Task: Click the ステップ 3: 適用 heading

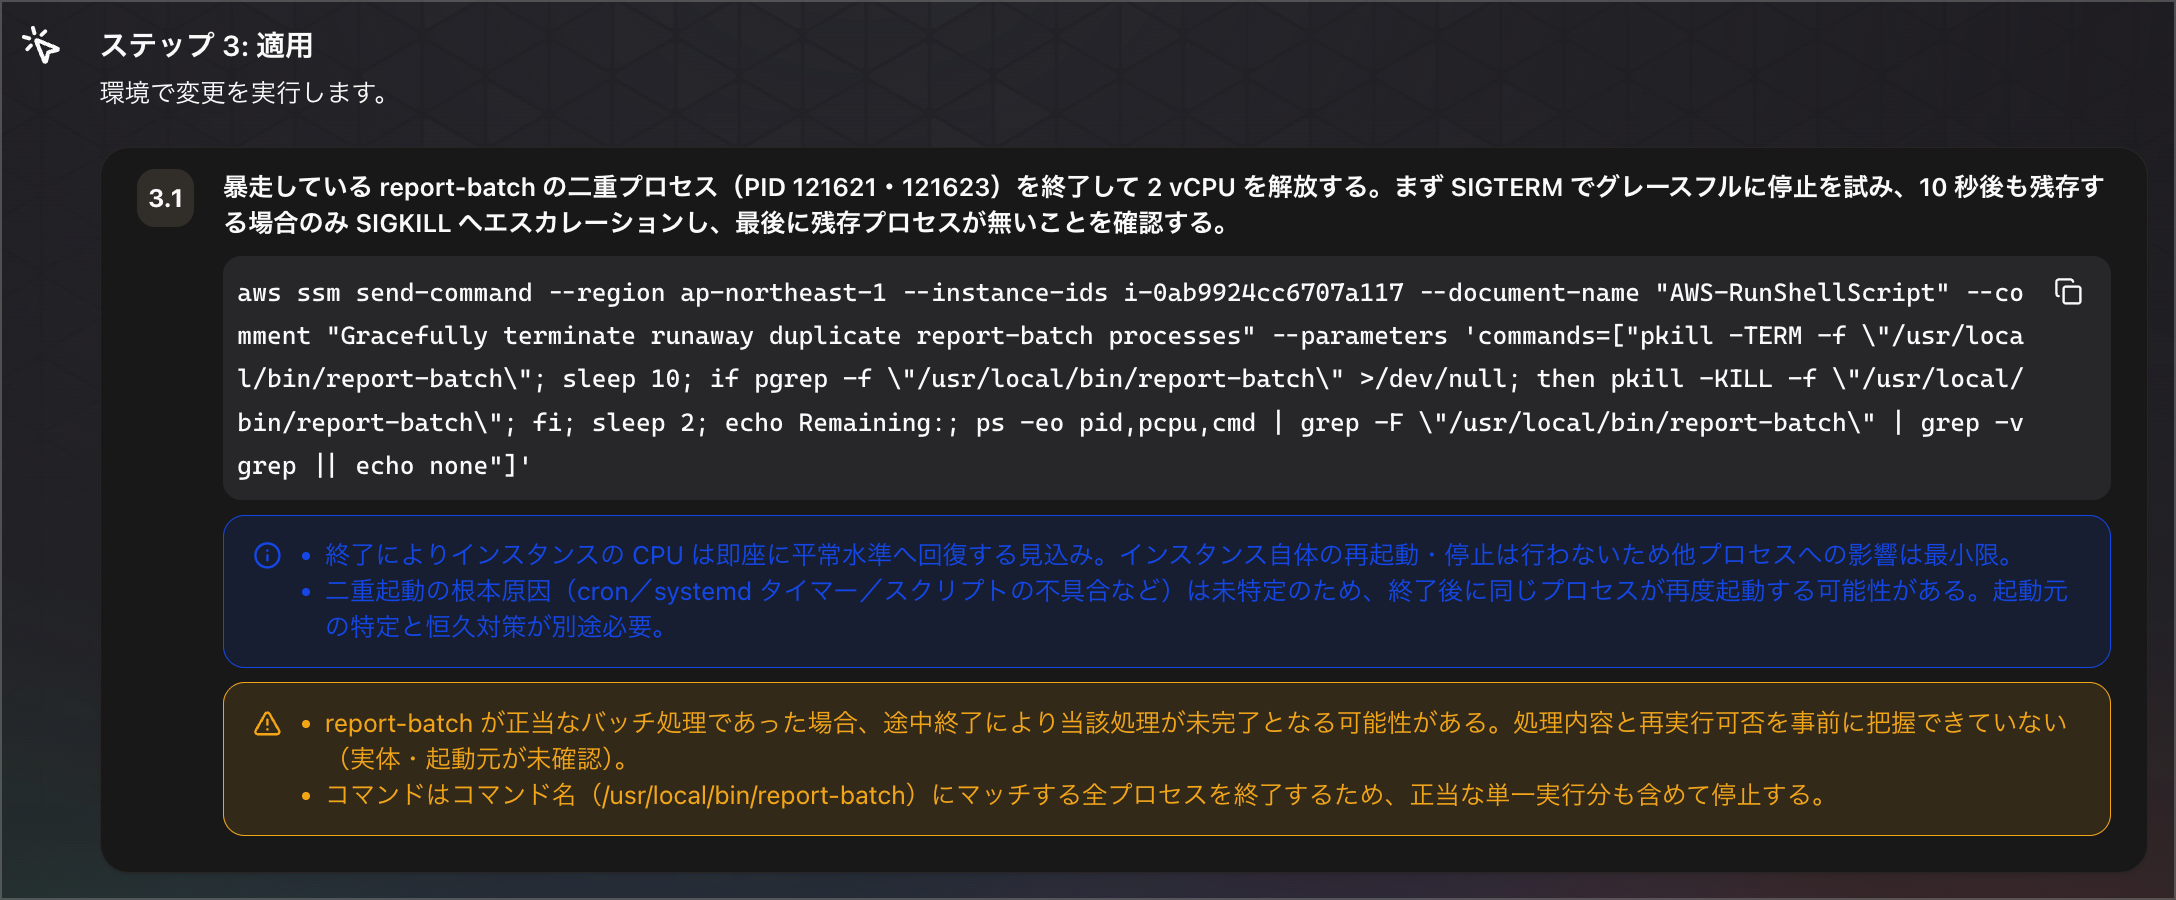Action: (206, 45)
